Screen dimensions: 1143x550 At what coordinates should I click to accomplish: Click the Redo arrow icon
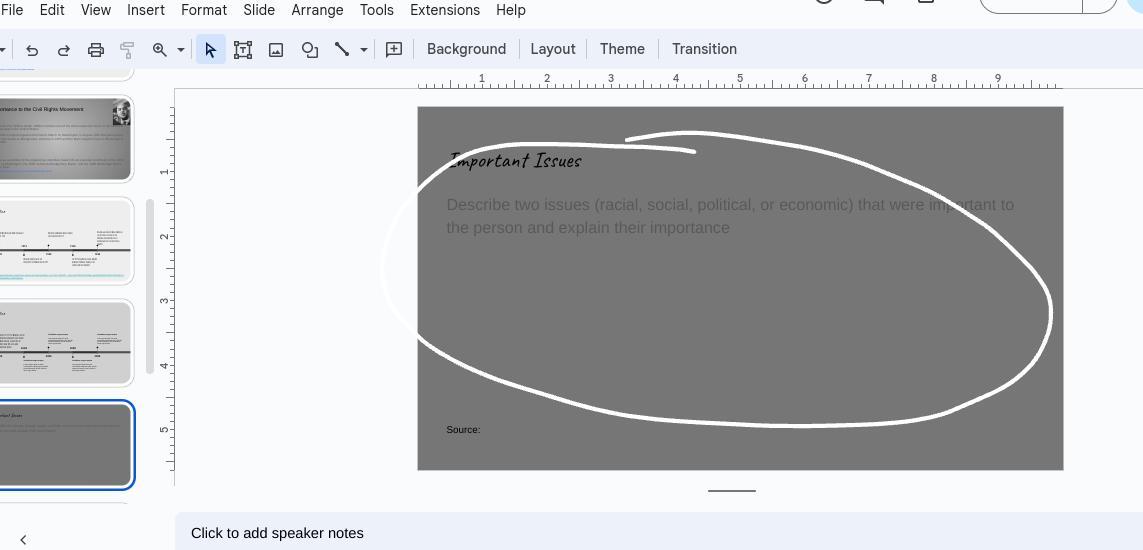[64, 49]
